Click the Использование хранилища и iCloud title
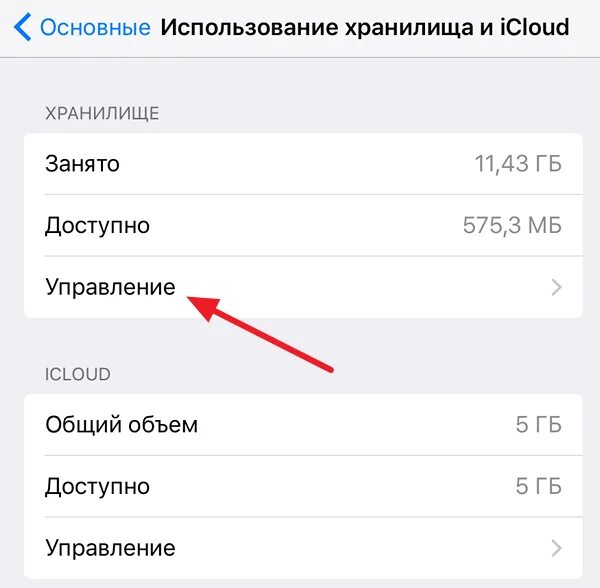Screen dimensions: 600x588 click(x=365, y=28)
